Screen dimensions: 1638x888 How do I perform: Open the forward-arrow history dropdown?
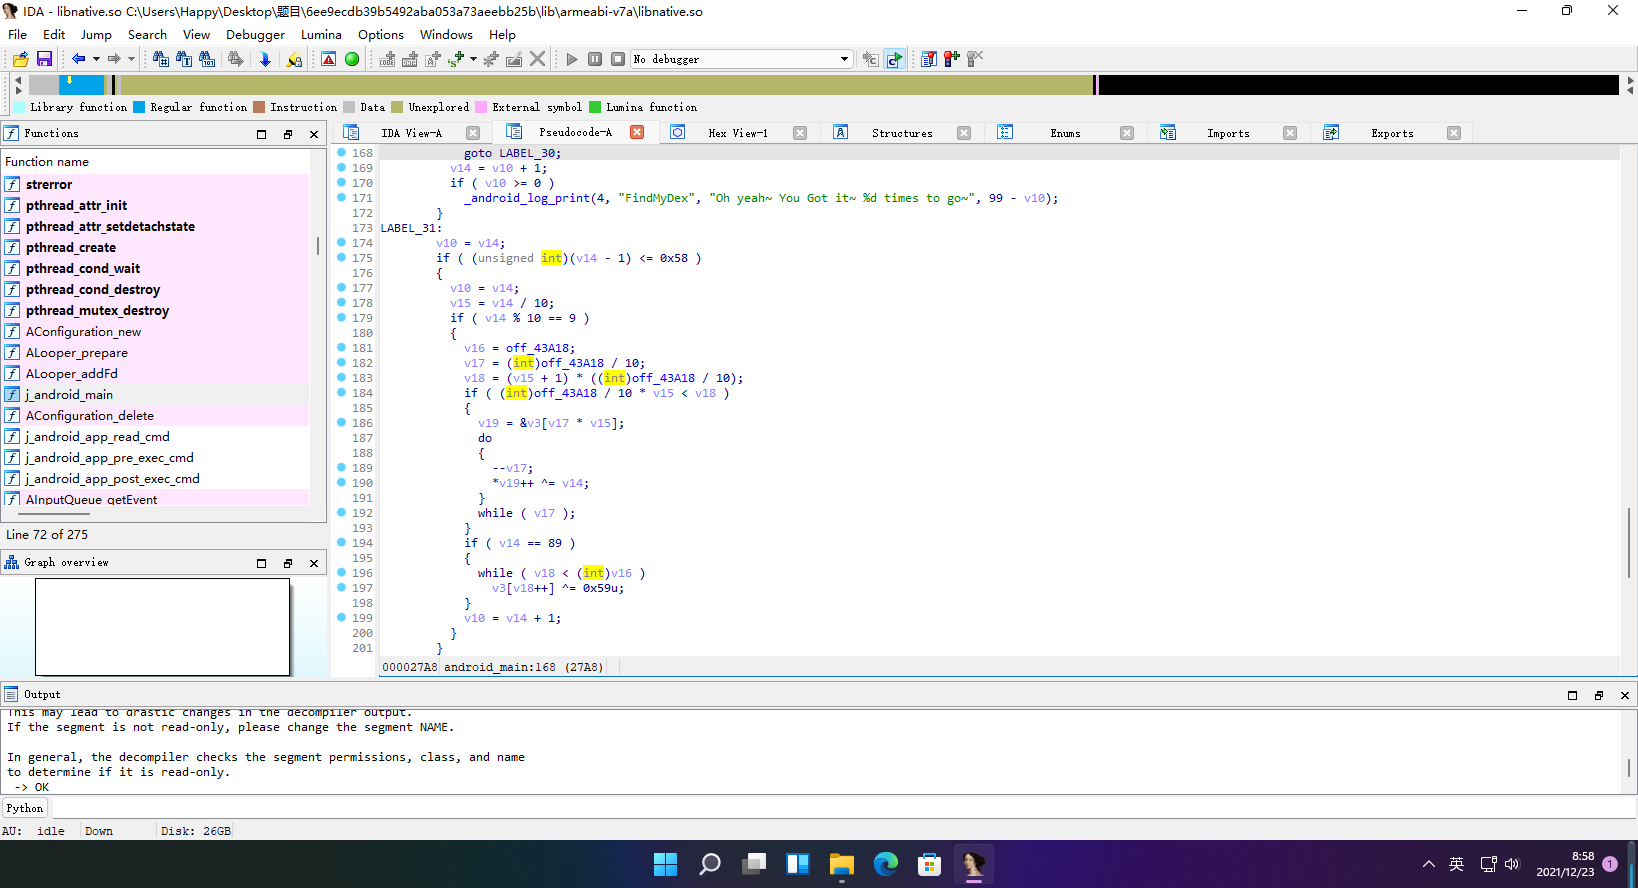pyautogui.click(x=131, y=59)
